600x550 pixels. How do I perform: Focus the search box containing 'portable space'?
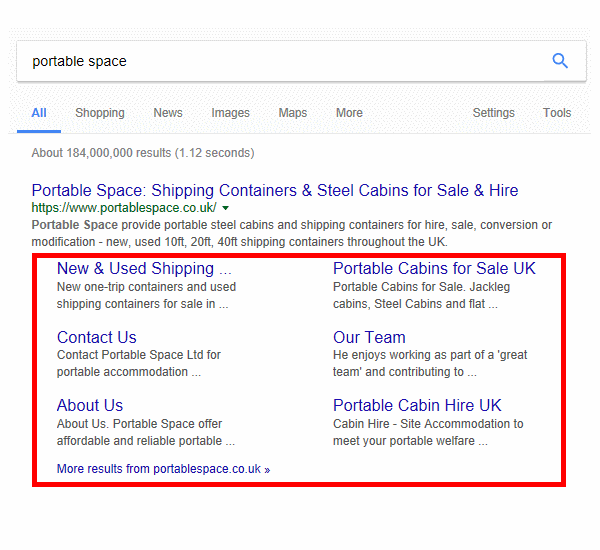pos(301,61)
